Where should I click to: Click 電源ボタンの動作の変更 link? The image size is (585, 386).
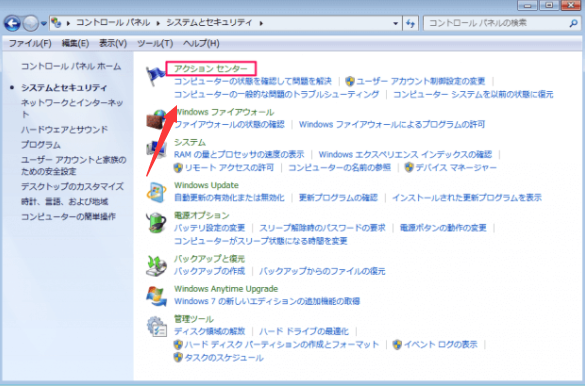(x=443, y=228)
